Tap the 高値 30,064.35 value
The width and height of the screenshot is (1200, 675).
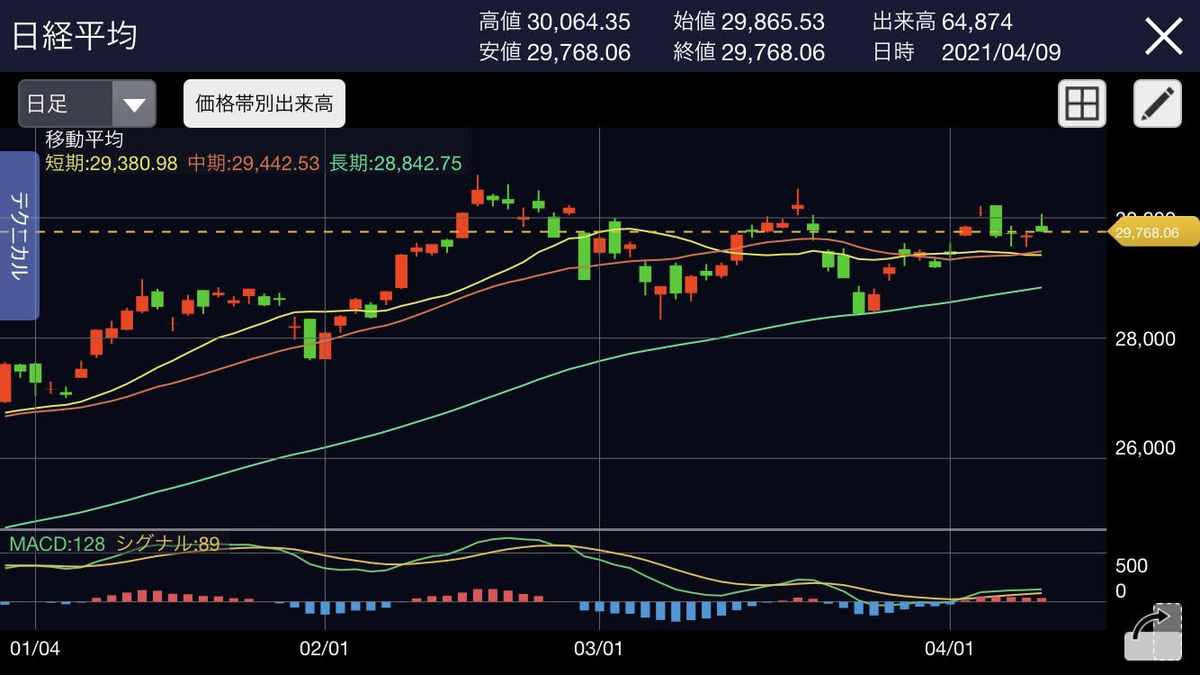pyautogui.click(x=555, y=21)
